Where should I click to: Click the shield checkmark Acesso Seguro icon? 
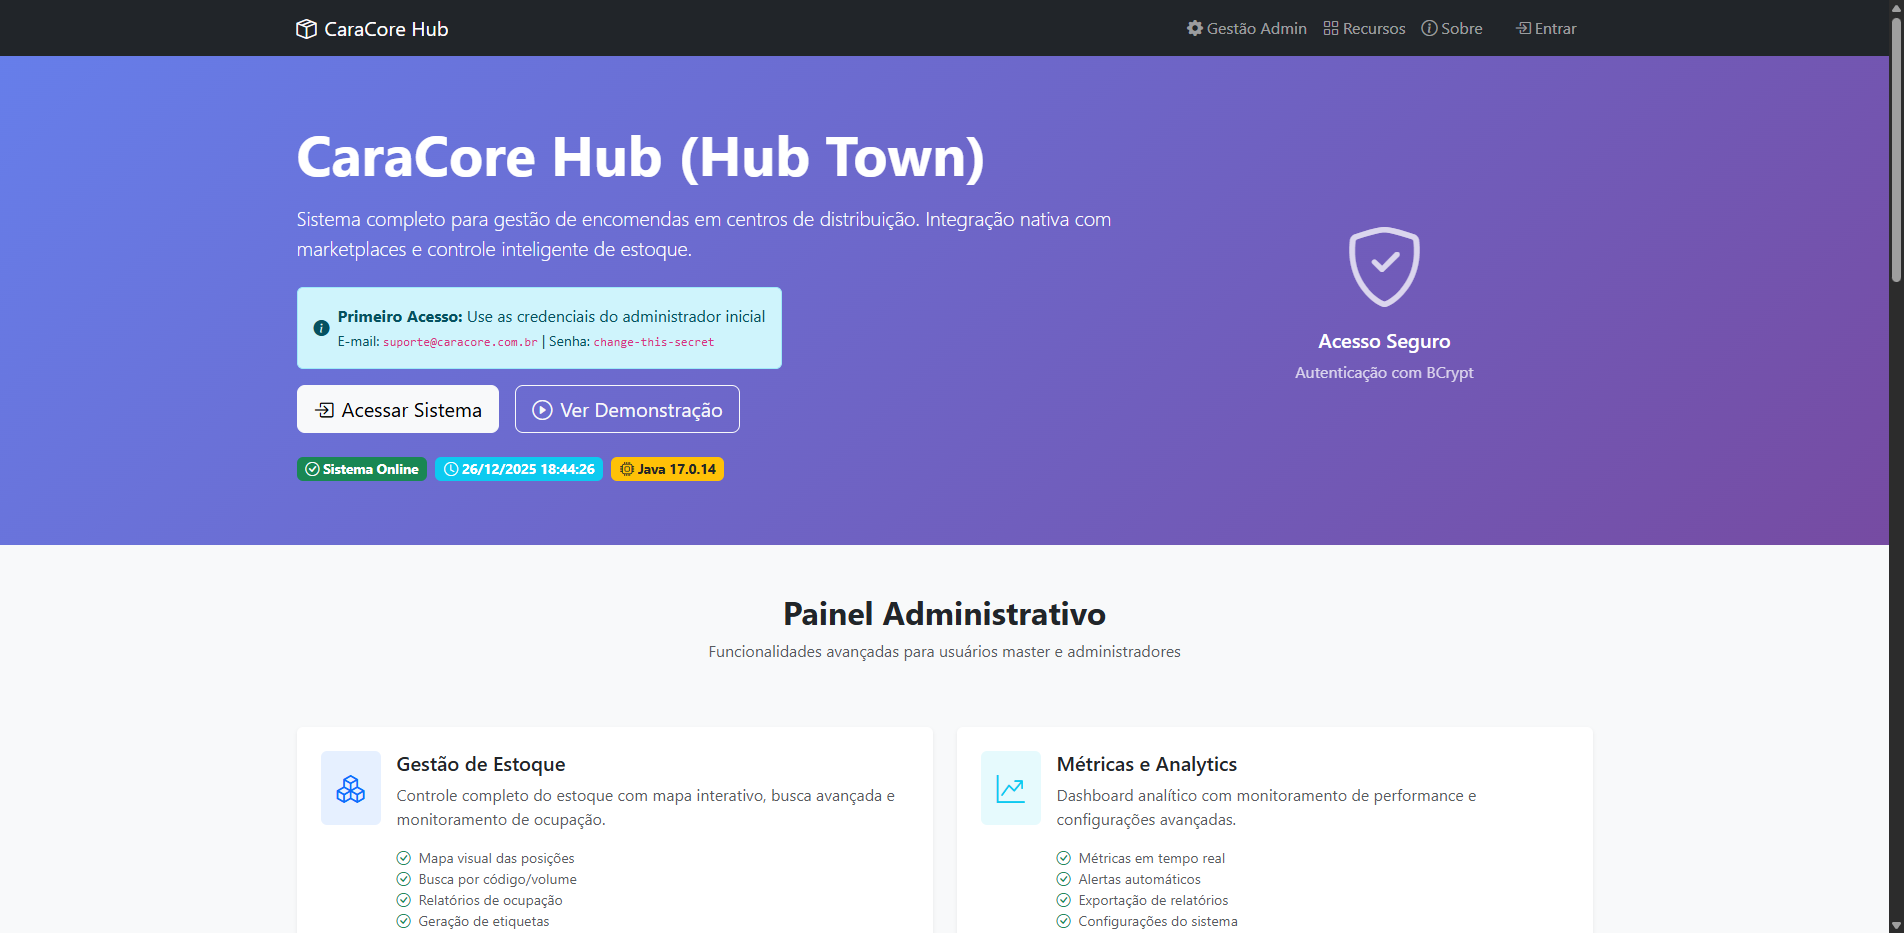[1383, 266]
